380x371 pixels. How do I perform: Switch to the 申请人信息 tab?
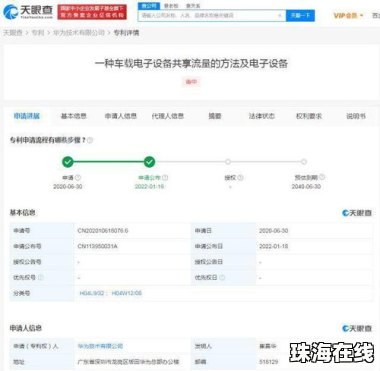coord(121,116)
